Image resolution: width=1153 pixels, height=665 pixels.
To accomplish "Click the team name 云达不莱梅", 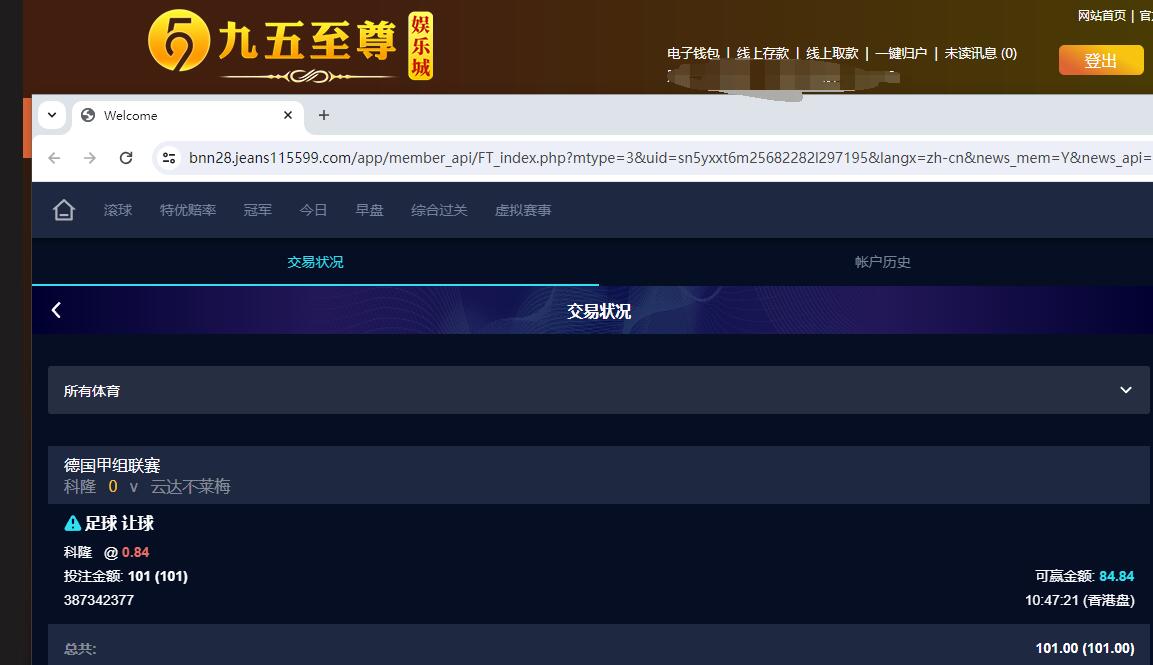I will [x=190, y=487].
